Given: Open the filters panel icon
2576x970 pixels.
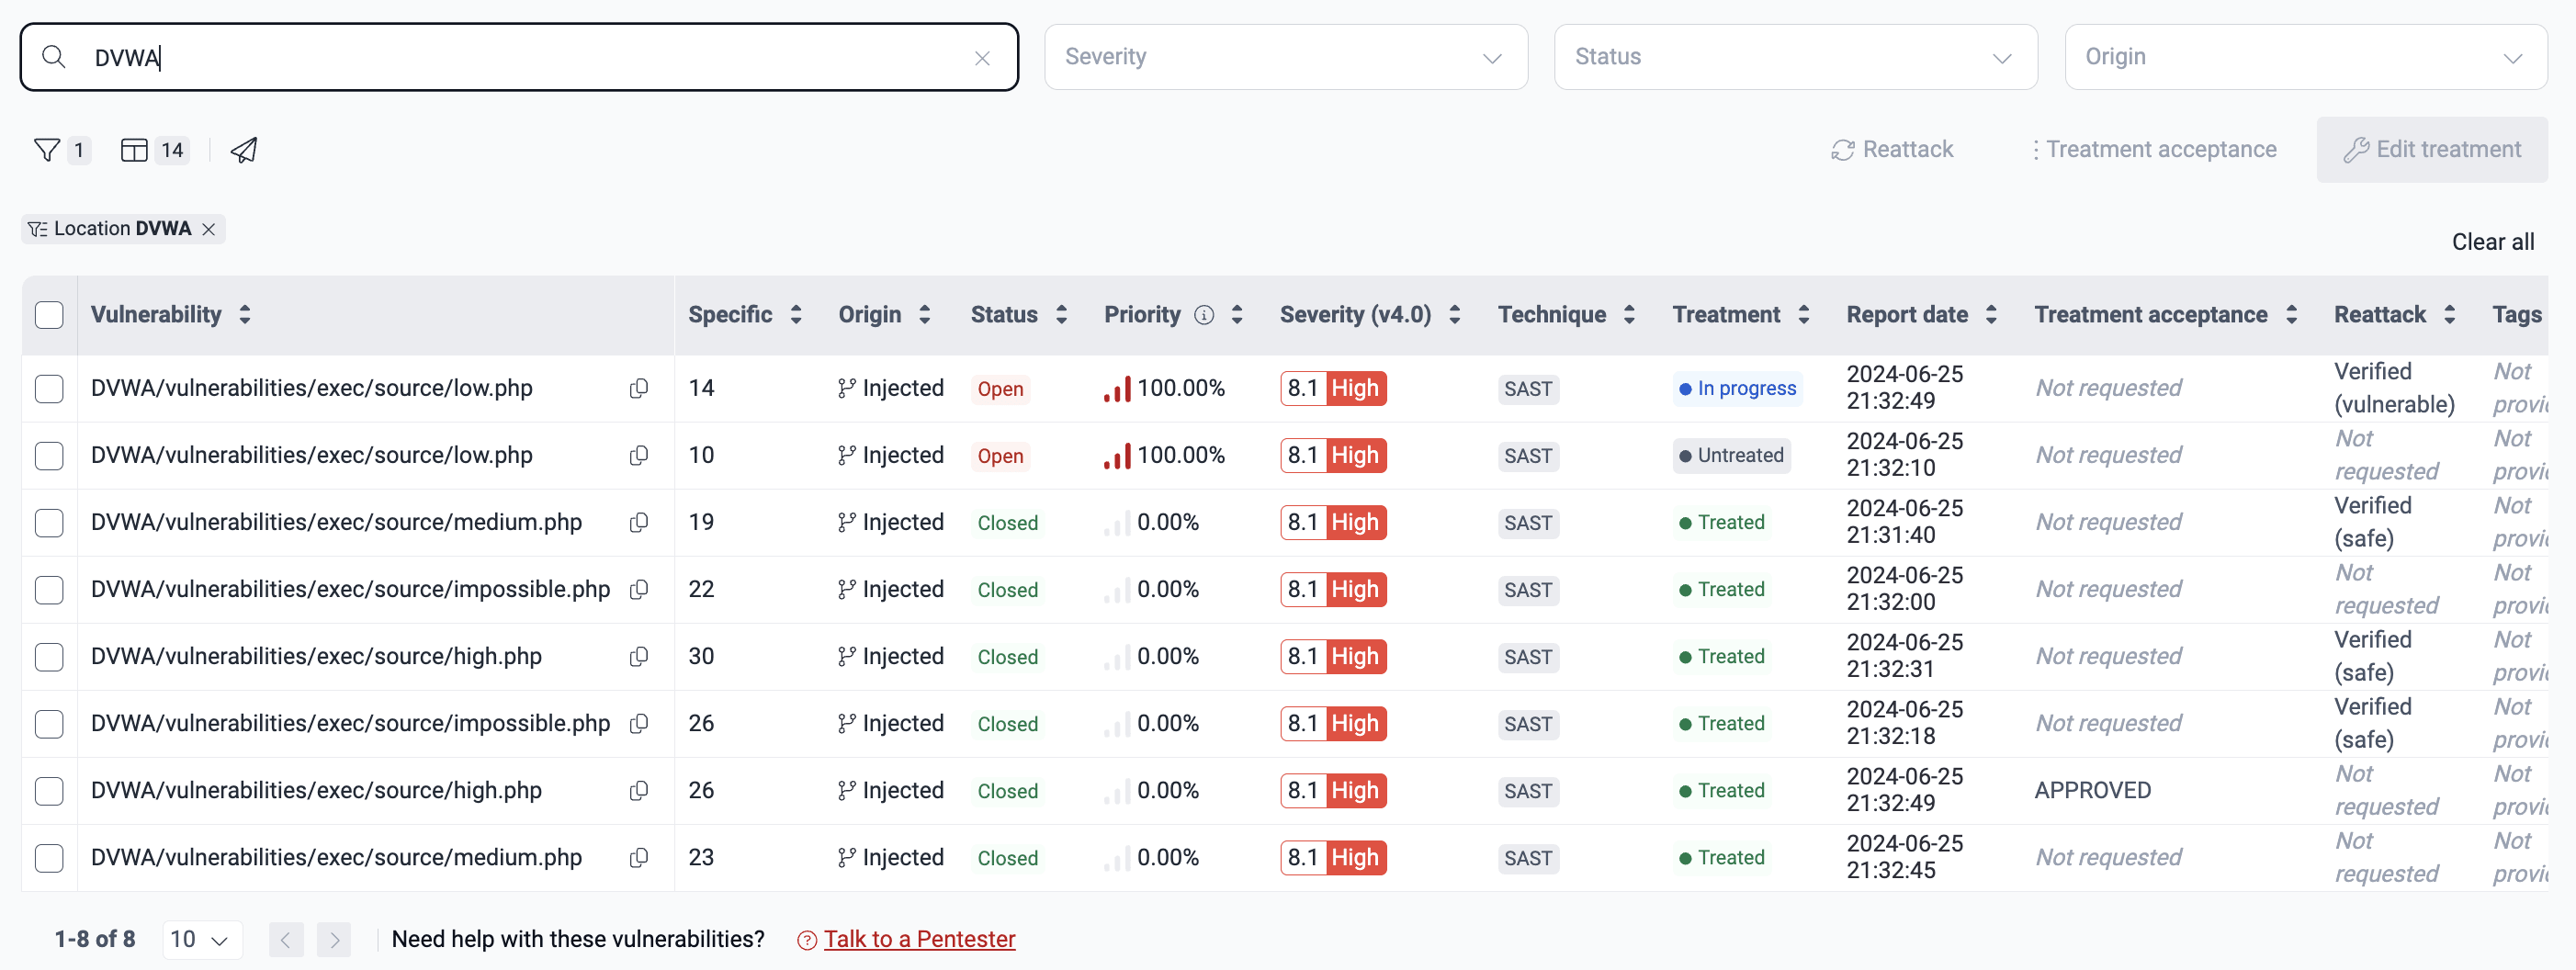Looking at the screenshot, I should (x=47, y=149).
